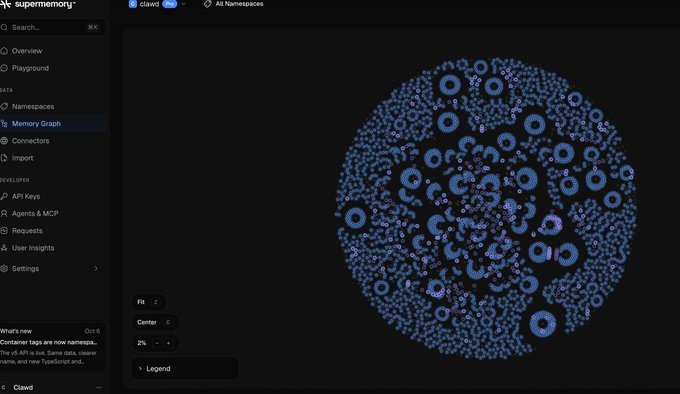This screenshot has width=680, height=394.
Task: Expand the Legend panel
Action: pos(185,368)
